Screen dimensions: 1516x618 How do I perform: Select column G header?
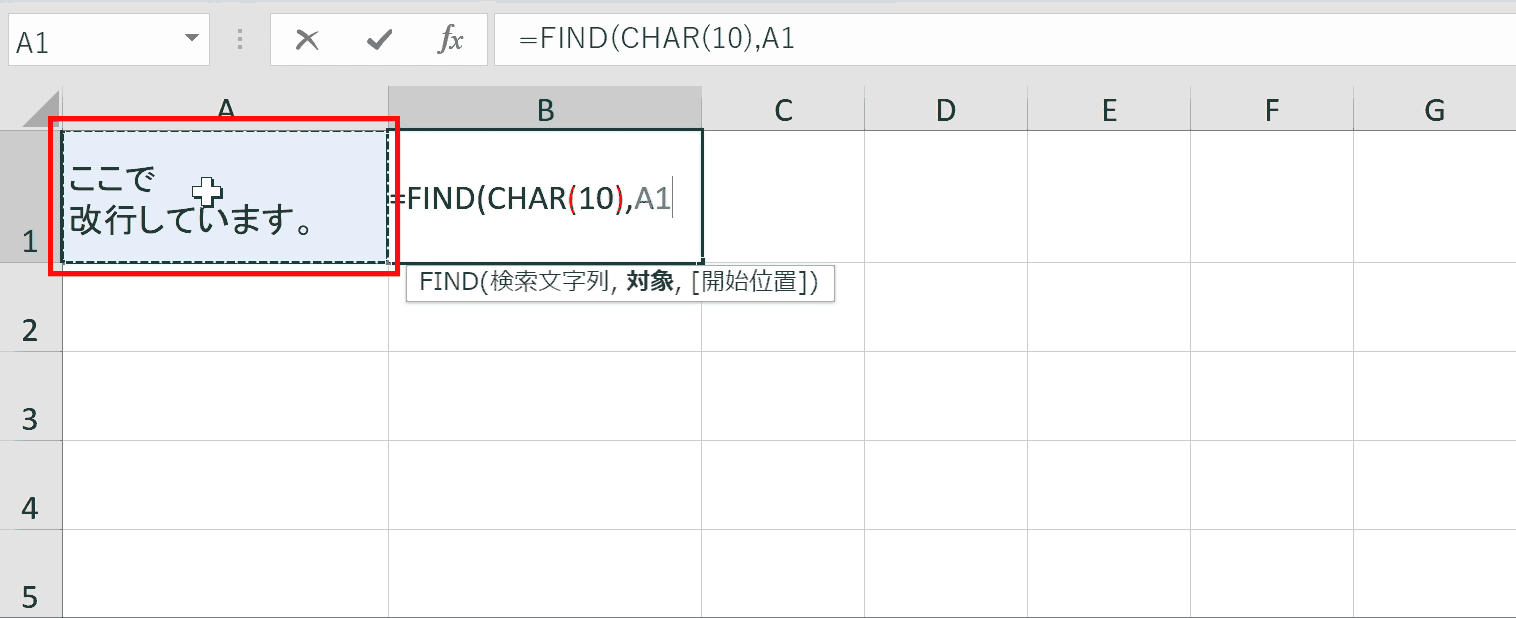pyautogui.click(x=1435, y=109)
